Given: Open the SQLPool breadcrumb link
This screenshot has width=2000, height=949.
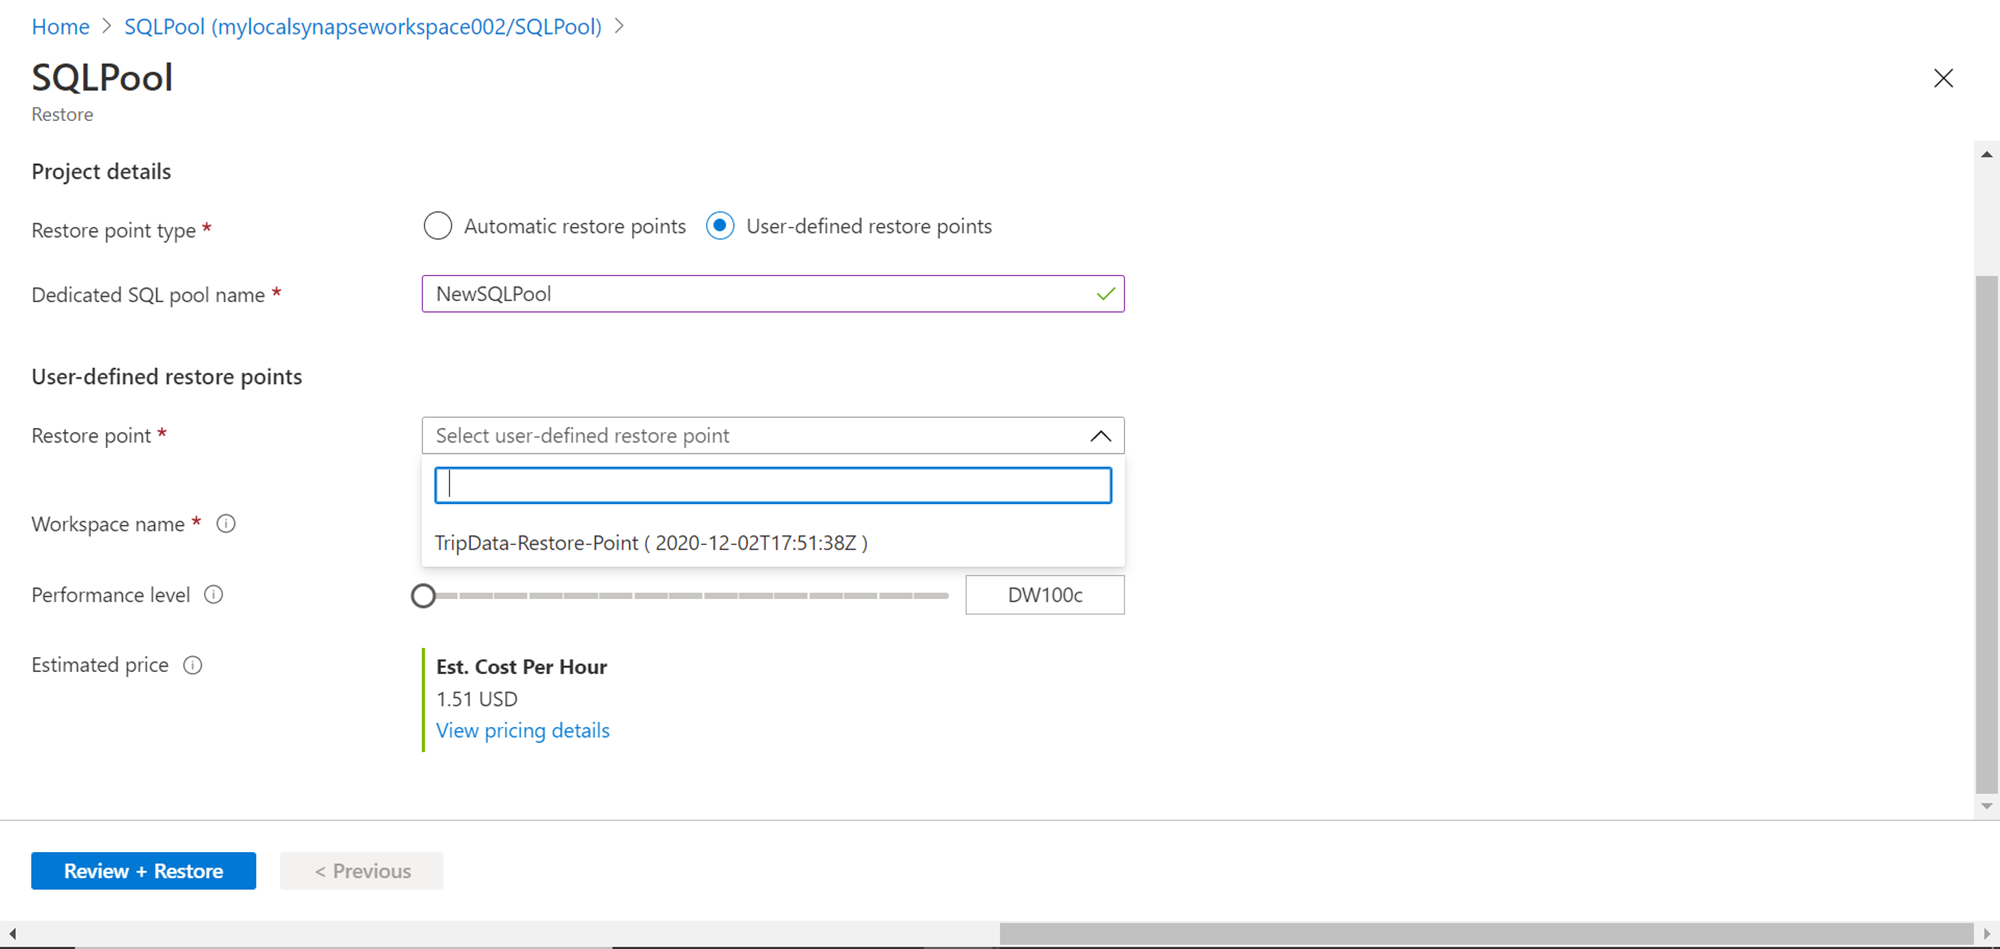Looking at the screenshot, I should click(362, 27).
